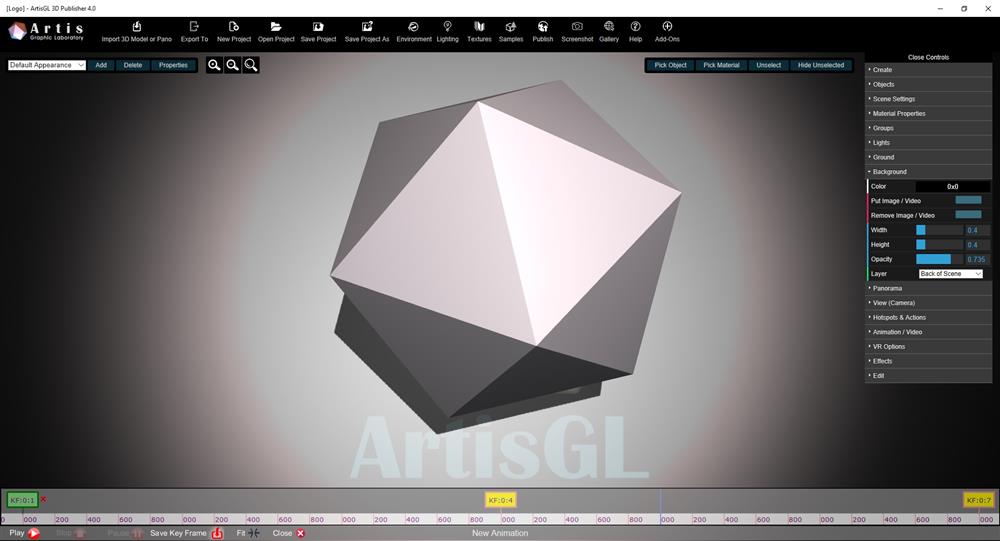The image size is (1000, 541).
Task: Expand the Animation / Video section
Action: click(928, 332)
